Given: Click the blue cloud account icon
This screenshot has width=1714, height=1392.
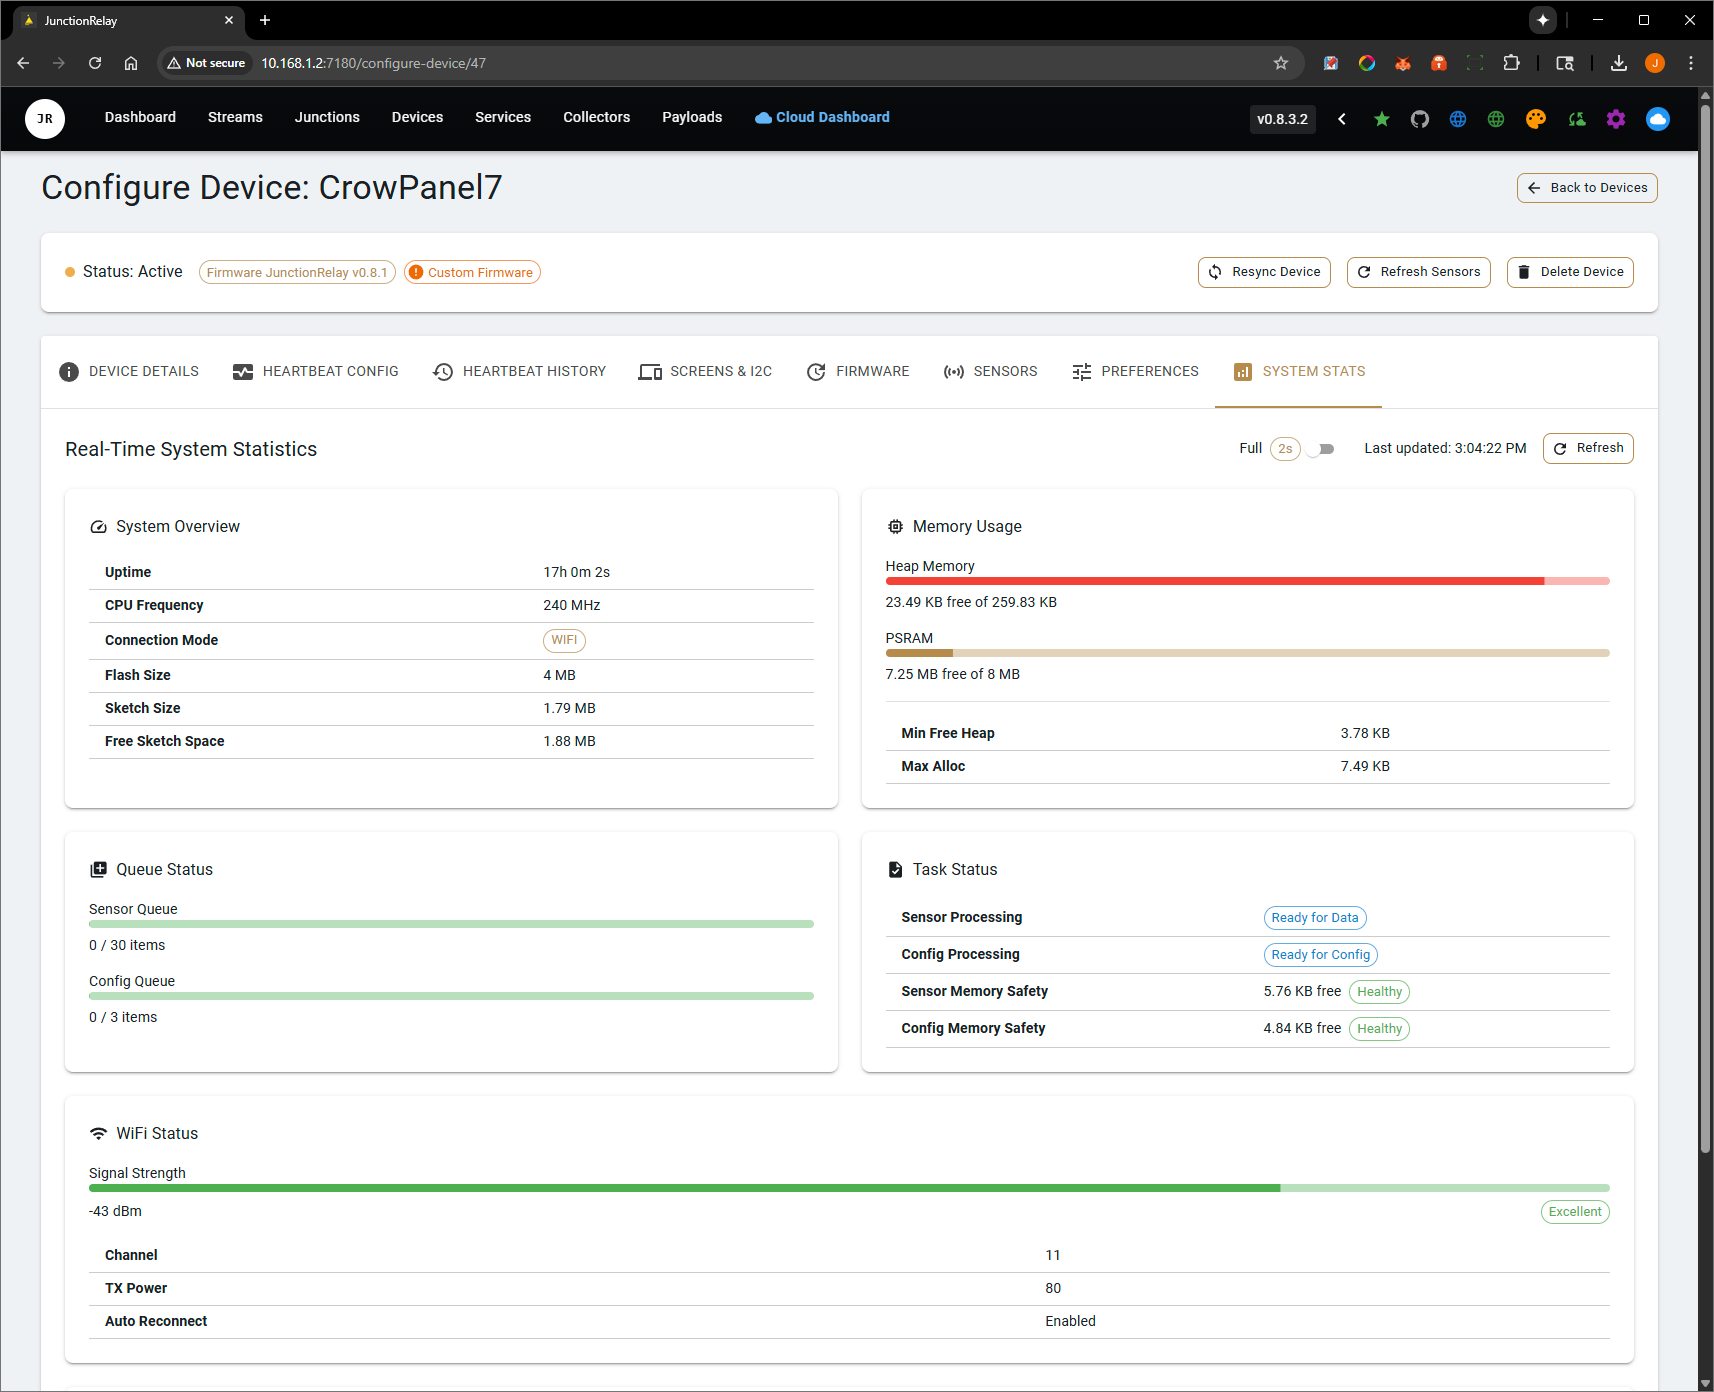Looking at the screenshot, I should 1658,119.
